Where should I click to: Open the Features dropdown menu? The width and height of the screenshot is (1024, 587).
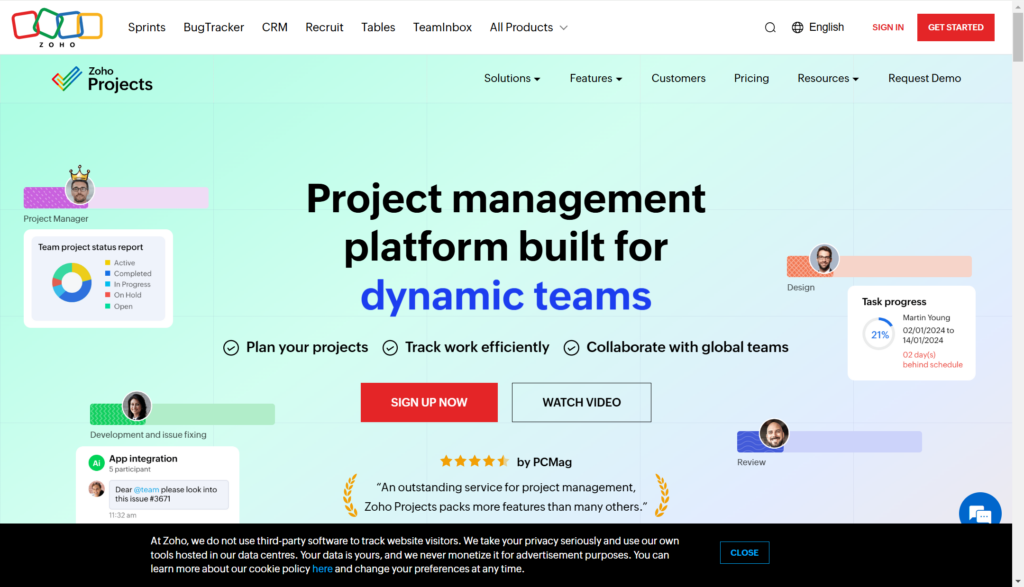click(x=596, y=78)
